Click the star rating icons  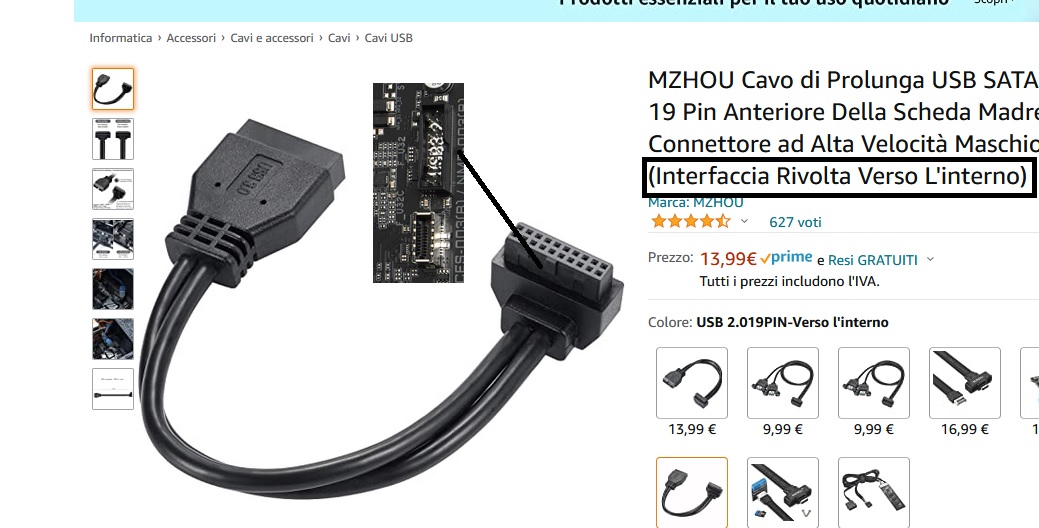[690, 221]
